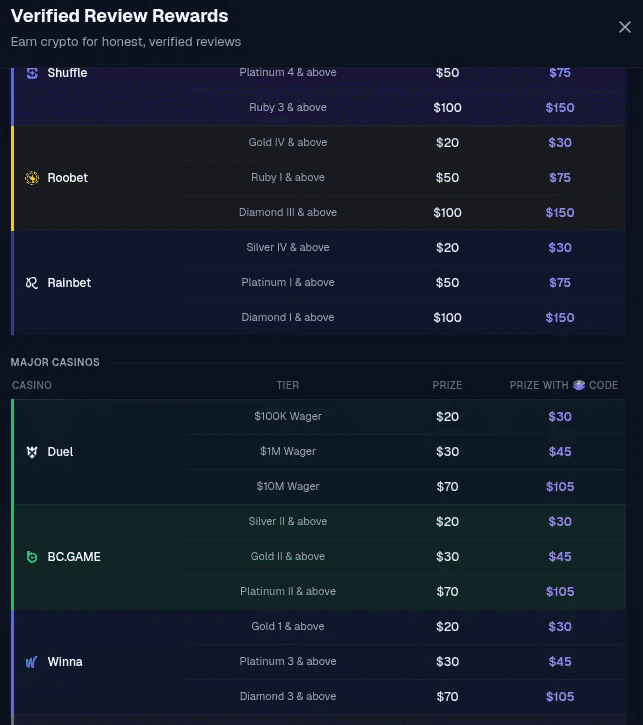Close the Verified Review Rewards dialog
The width and height of the screenshot is (643, 725).
click(x=625, y=27)
